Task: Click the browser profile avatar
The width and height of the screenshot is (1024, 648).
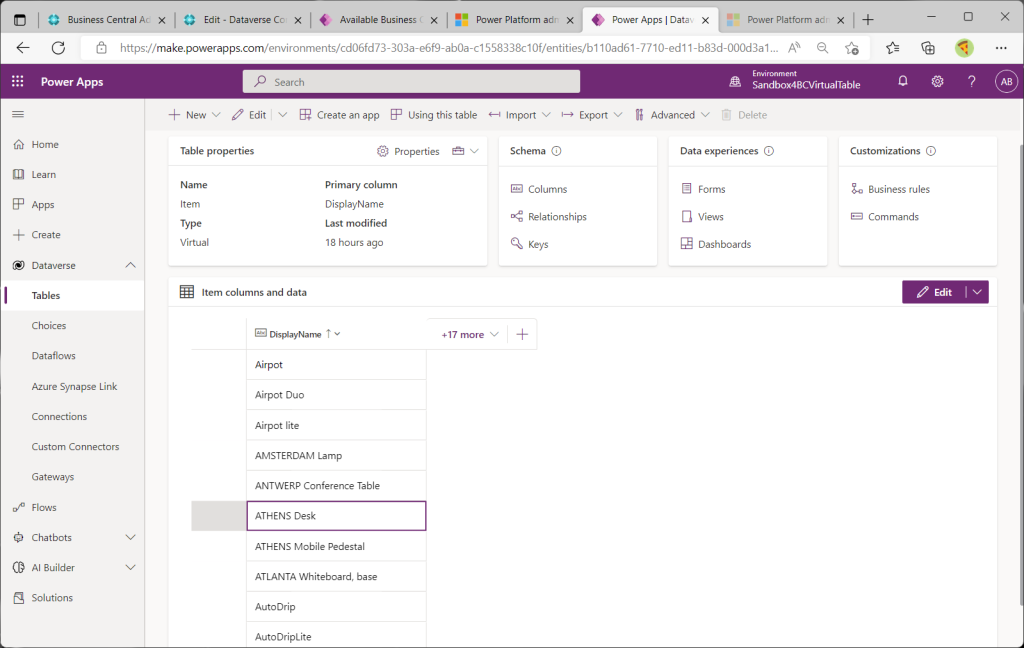Action: click(x=964, y=48)
